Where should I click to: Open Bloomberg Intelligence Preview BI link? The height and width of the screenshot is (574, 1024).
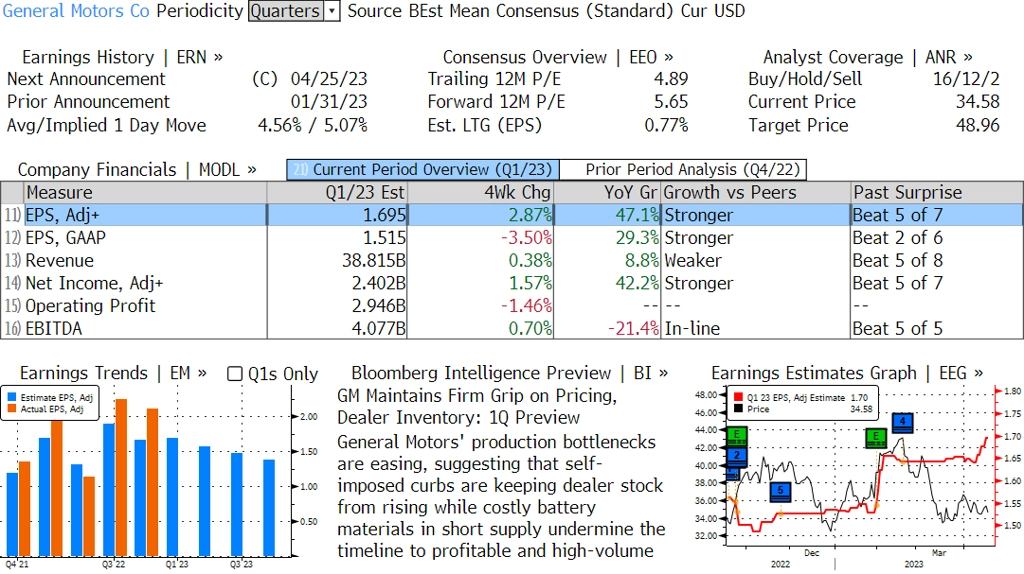point(509,373)
